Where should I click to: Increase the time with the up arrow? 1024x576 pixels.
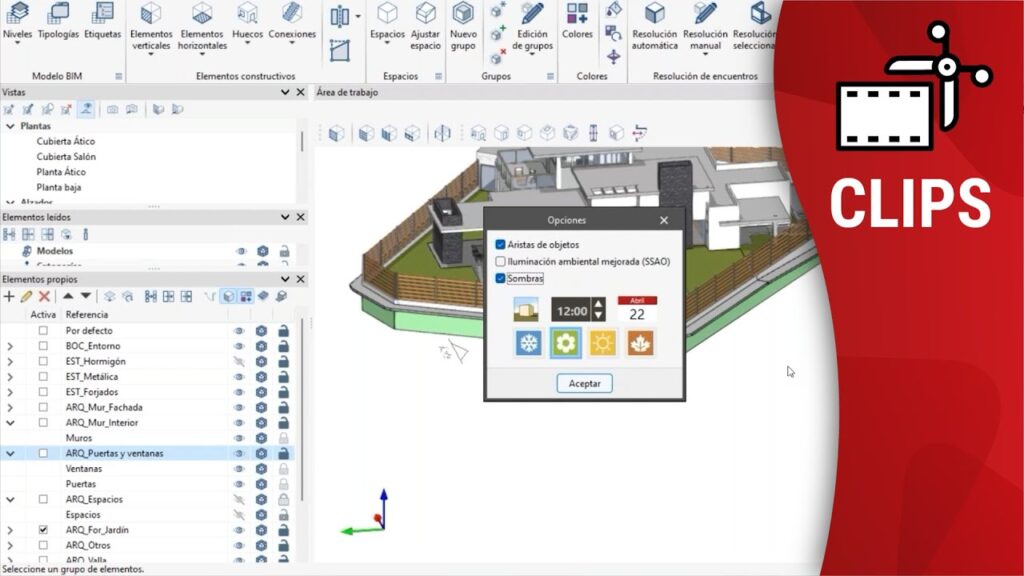pyautogui.click(x=598, y=305)
